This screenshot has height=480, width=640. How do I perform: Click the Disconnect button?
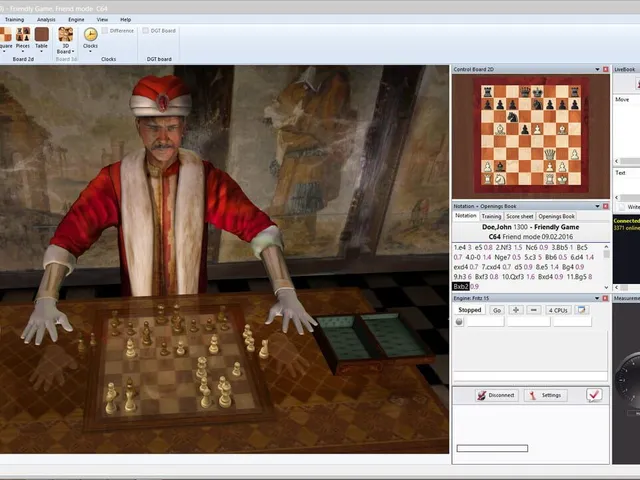(496, 395)
